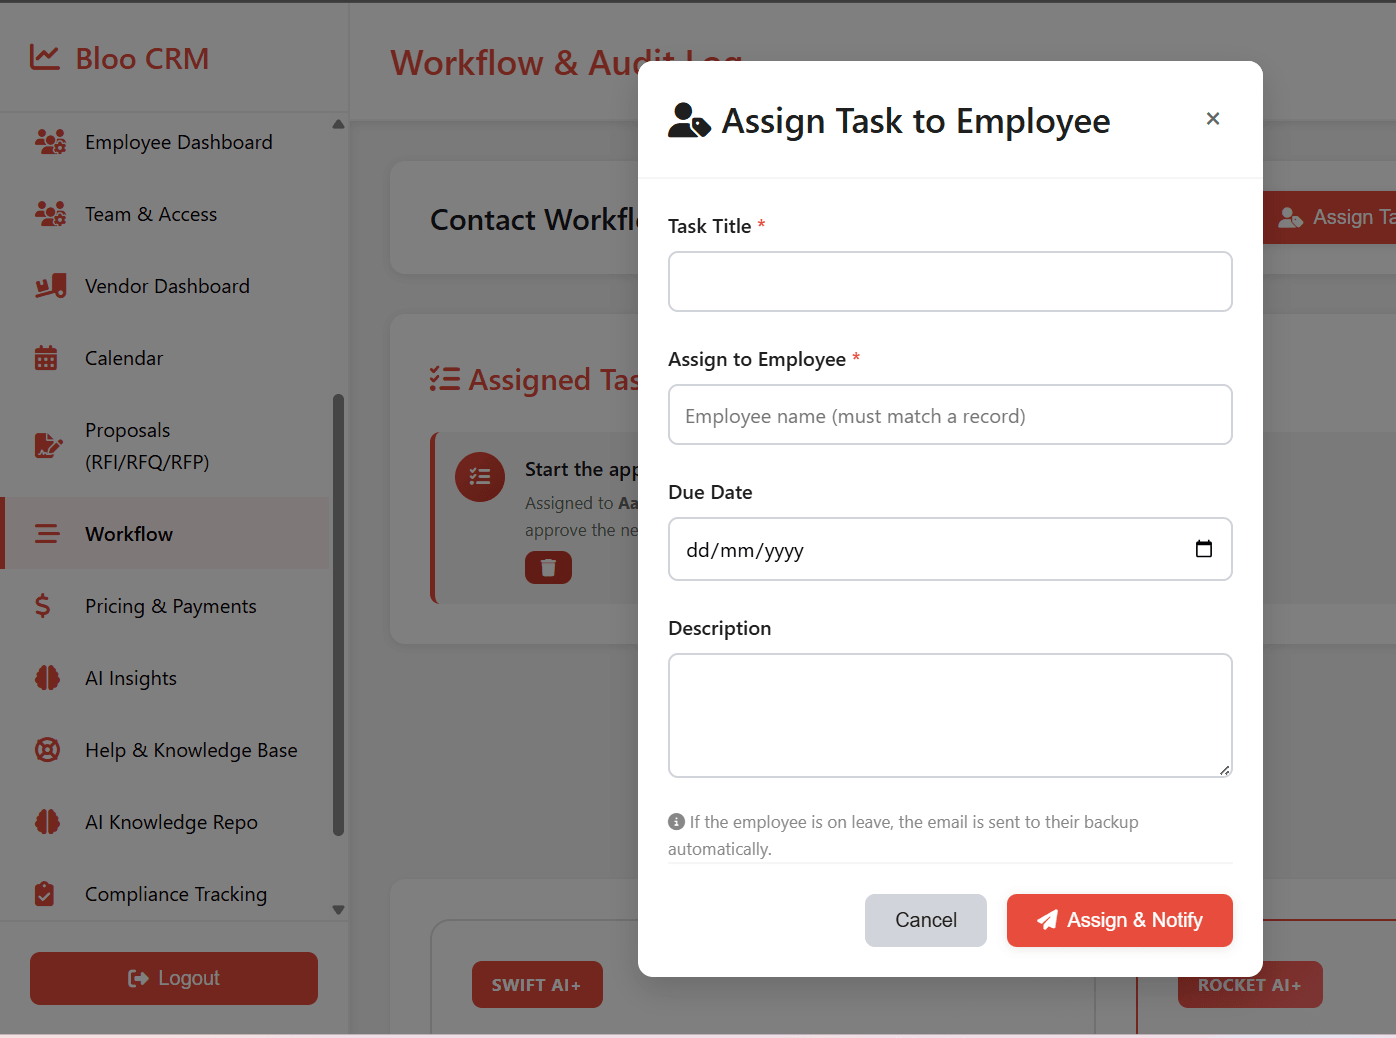The height and width of the screenshot is (1038, 1396).
Task: Open the date picker calendar icon
Action: click(1204, 549)
